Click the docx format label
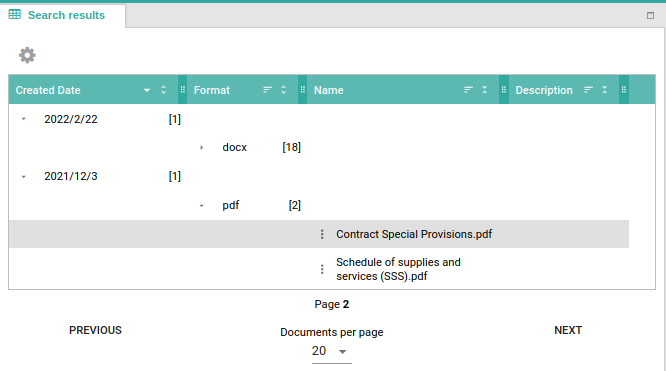This screenshot has width=666, height=371. point(234,147)
